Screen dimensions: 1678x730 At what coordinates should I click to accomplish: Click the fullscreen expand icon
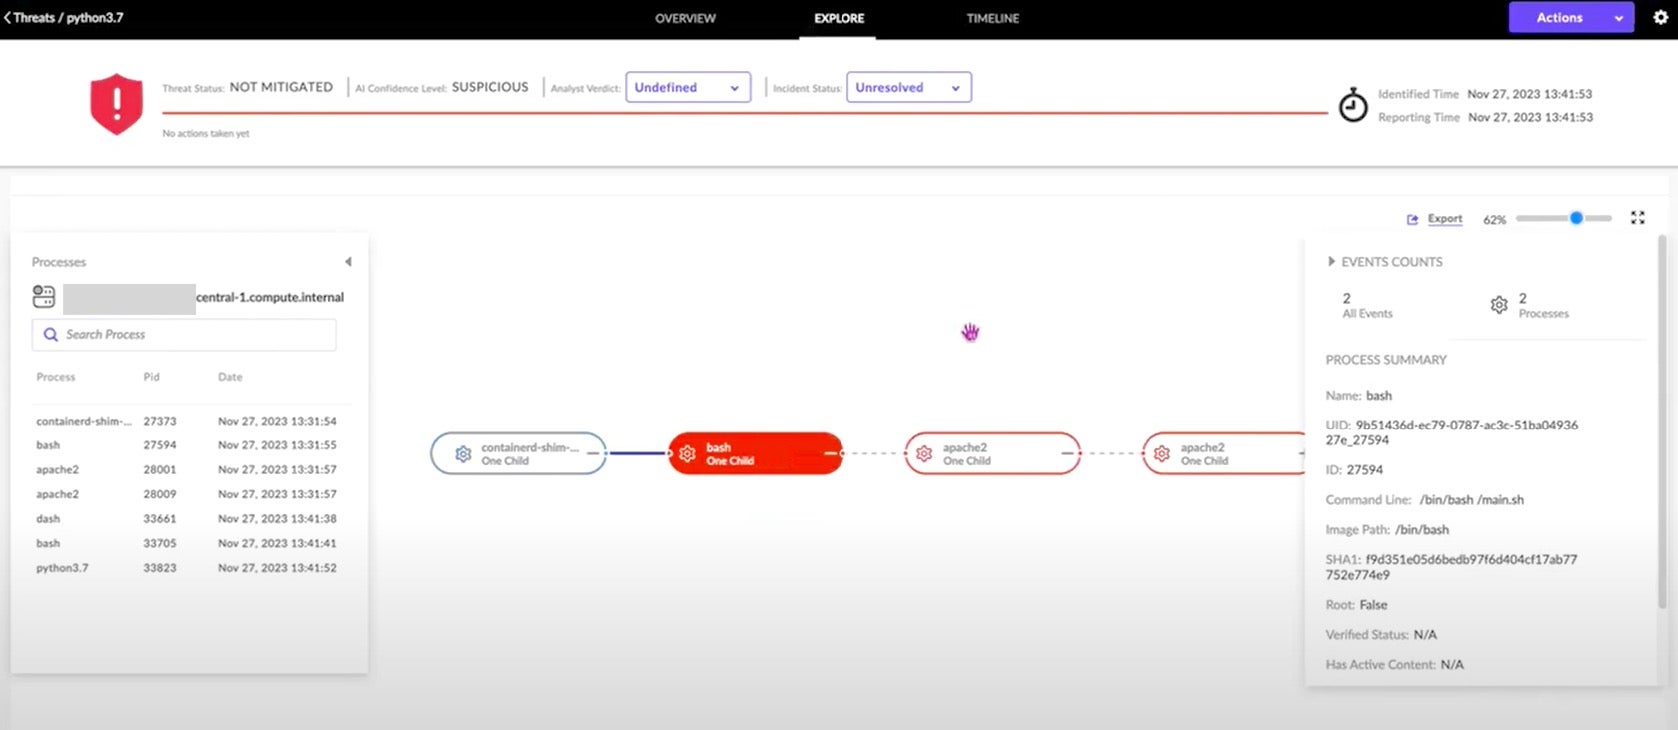[x=1637, y=218]
